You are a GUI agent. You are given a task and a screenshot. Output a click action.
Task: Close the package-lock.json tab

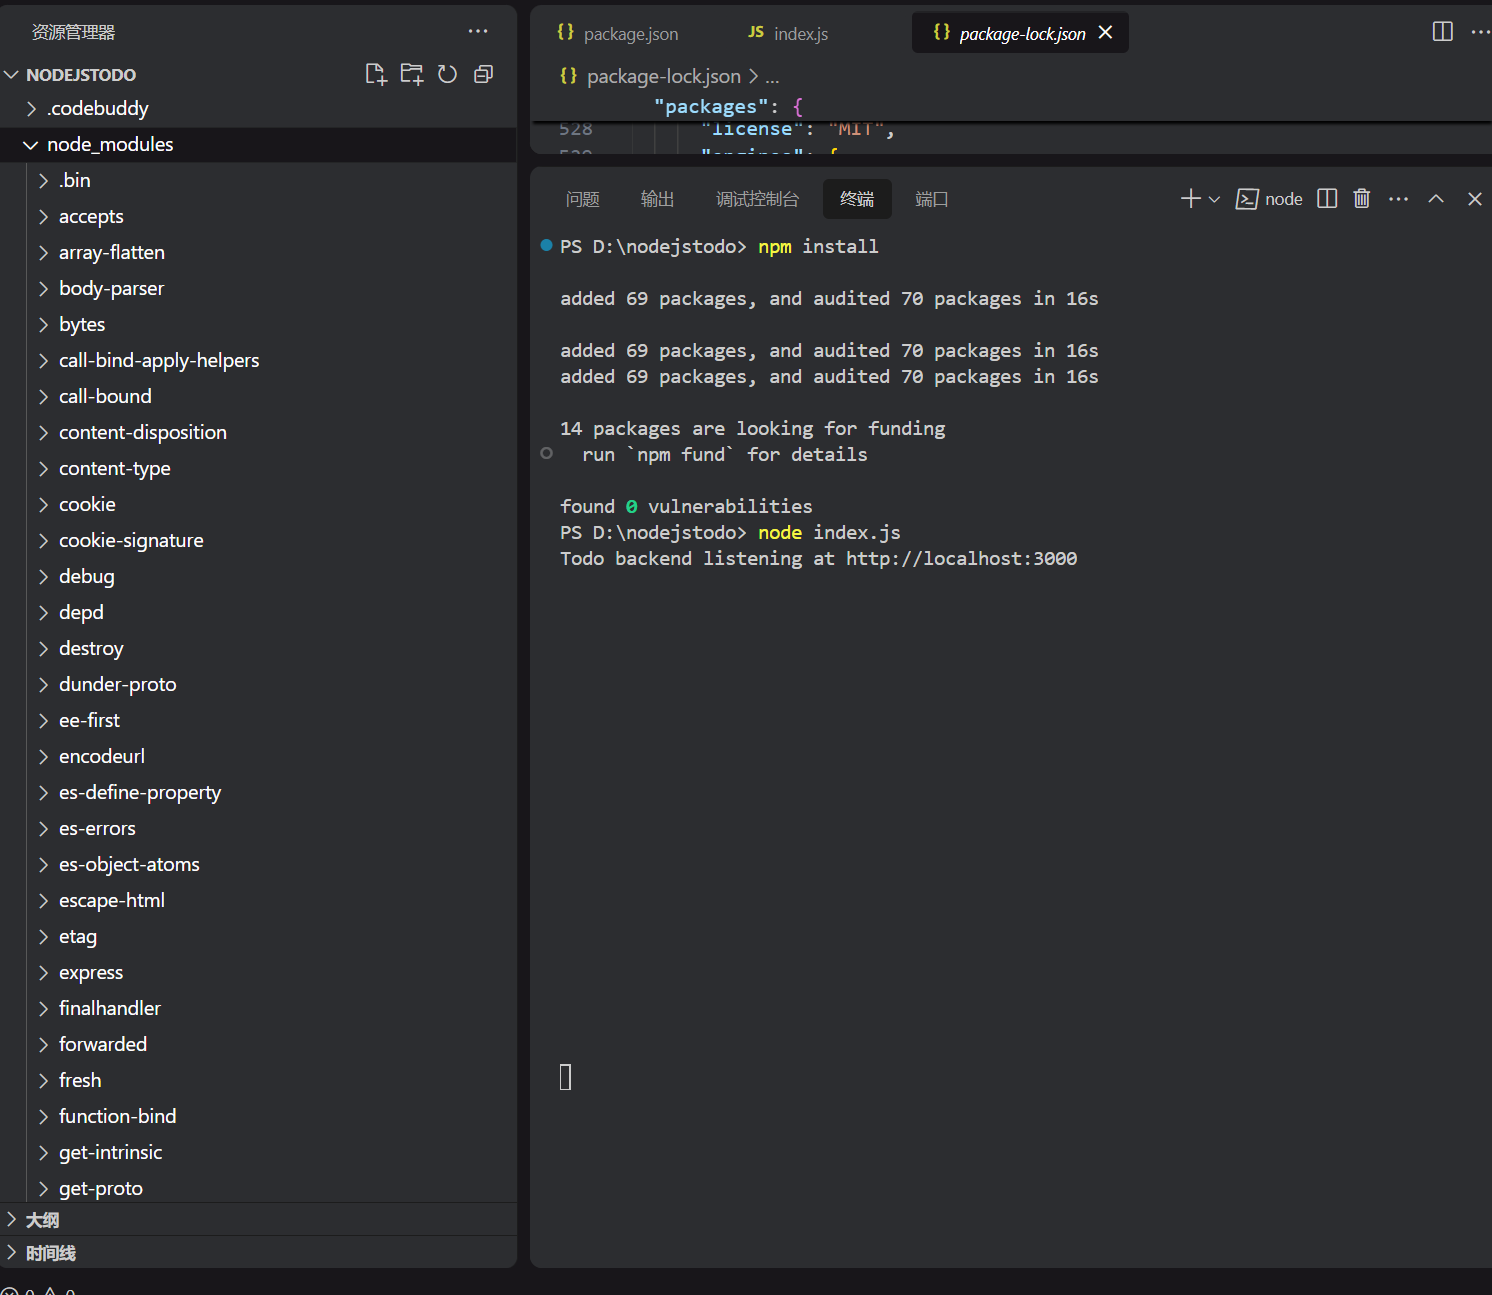1105,32
